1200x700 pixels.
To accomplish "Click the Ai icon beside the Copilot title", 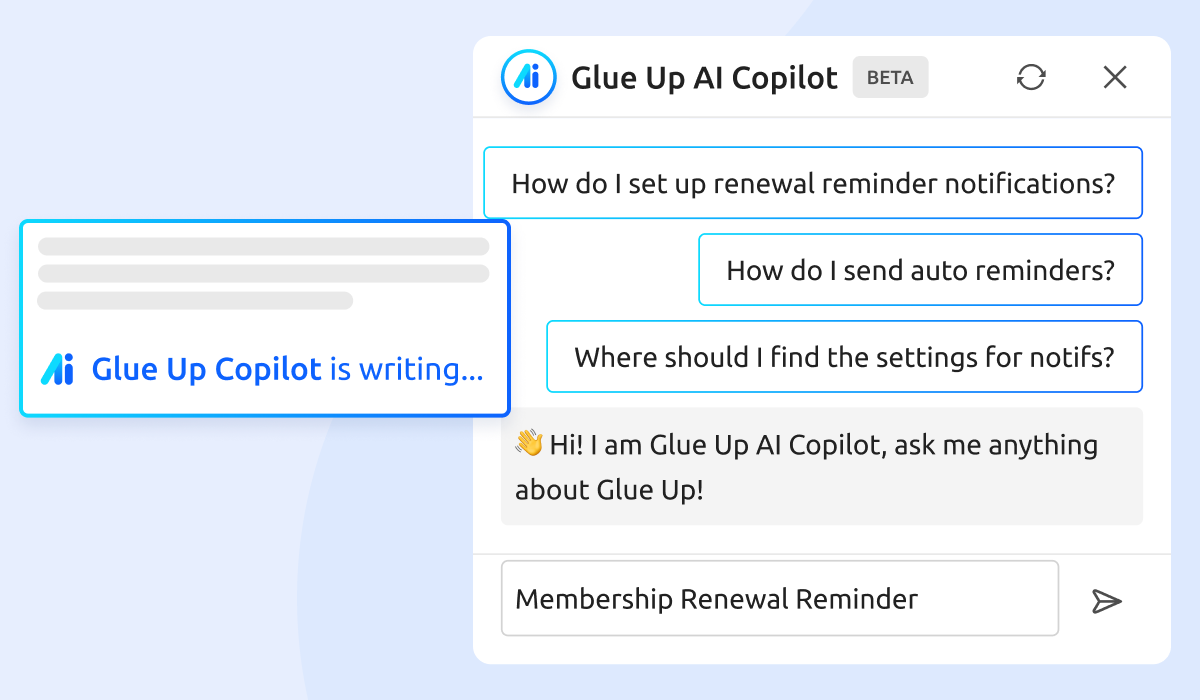I will 527,77.
